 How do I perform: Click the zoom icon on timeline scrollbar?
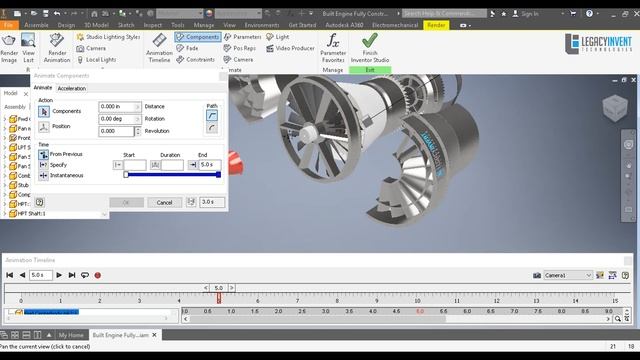pyautogui.click(x=618, y=319)
